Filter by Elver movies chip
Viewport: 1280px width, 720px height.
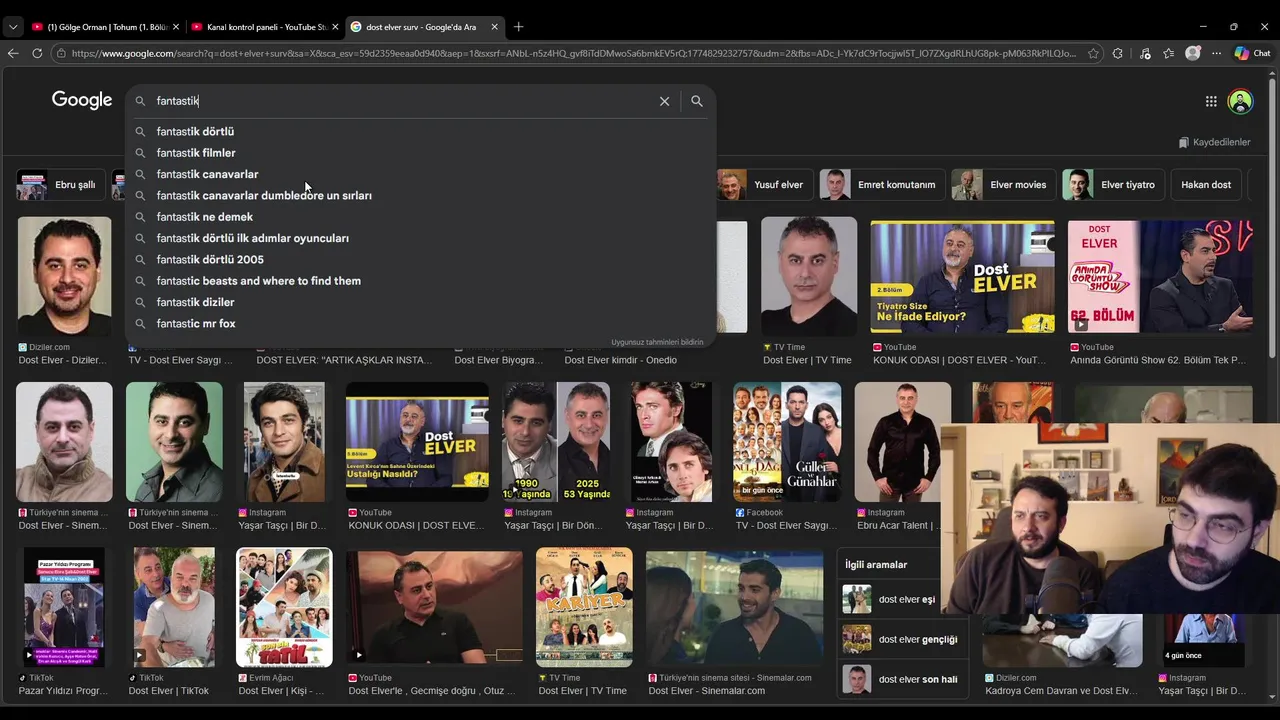1003,185
